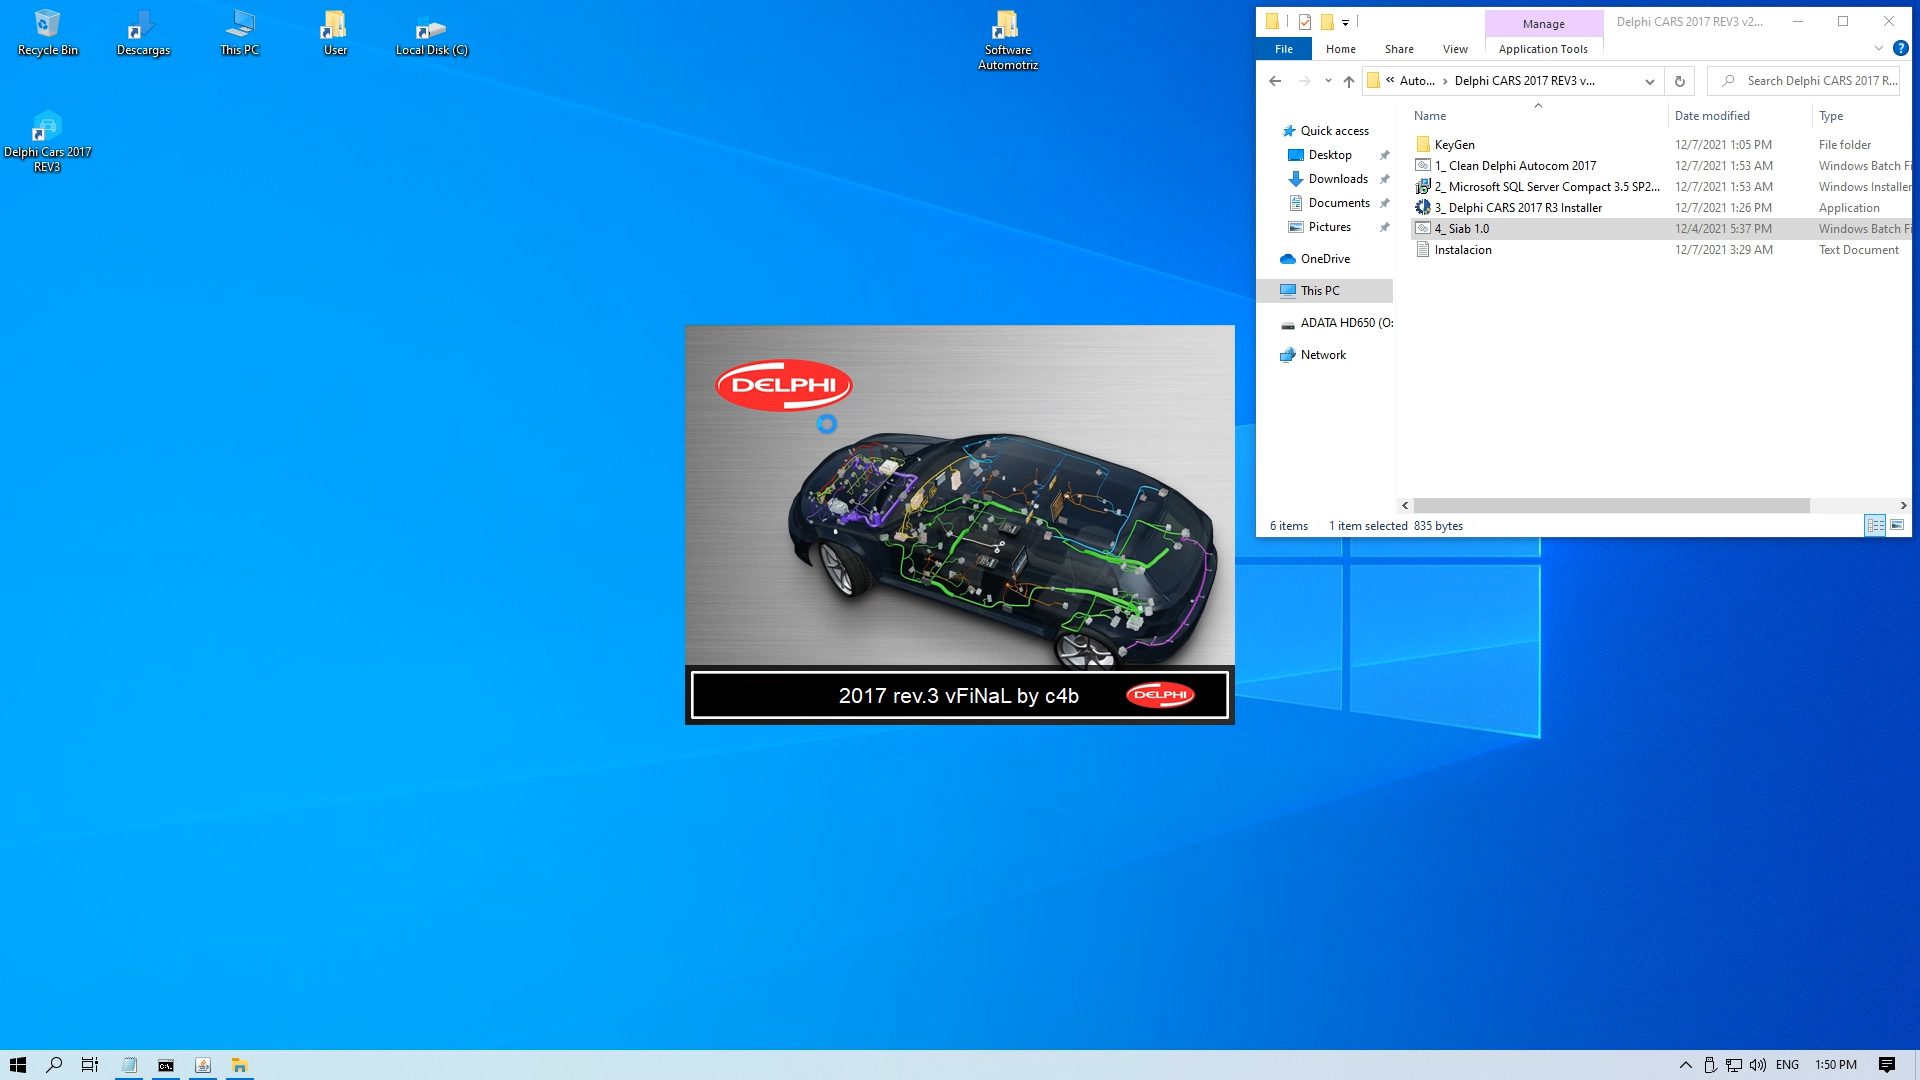1920x1080 pixels.
Task: Expand the address bar history dropdown
Action: (1649, 81)
